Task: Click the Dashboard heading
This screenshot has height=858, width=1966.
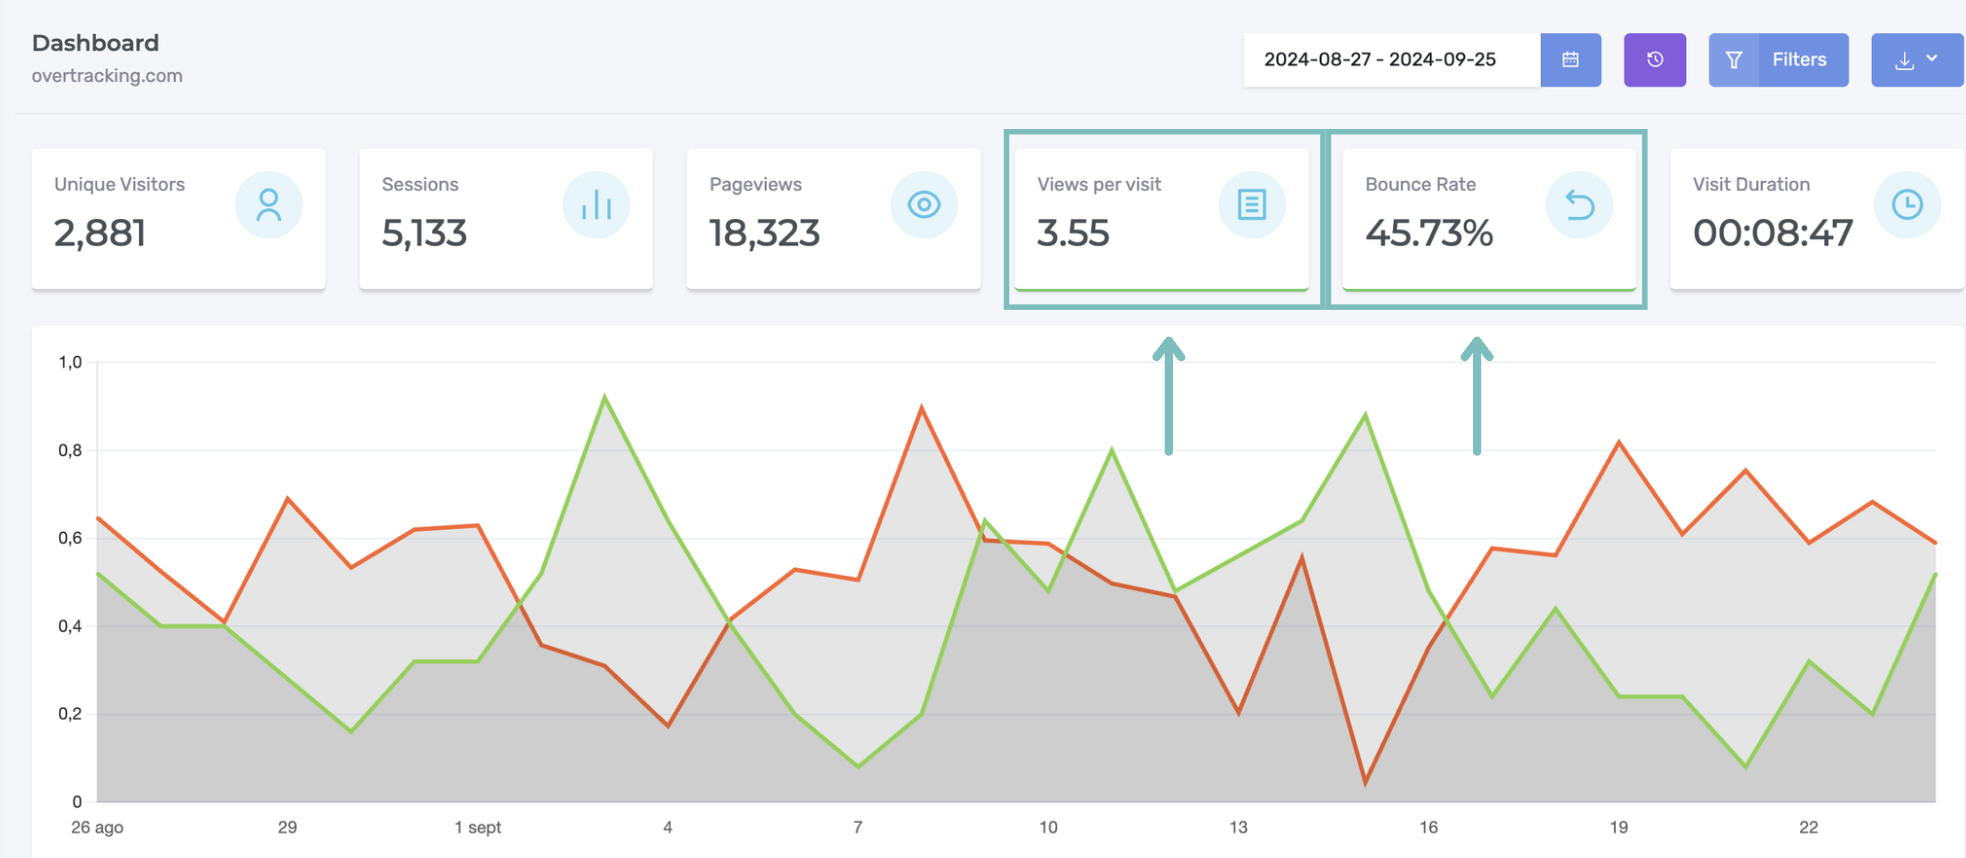Action: point(95,43)
